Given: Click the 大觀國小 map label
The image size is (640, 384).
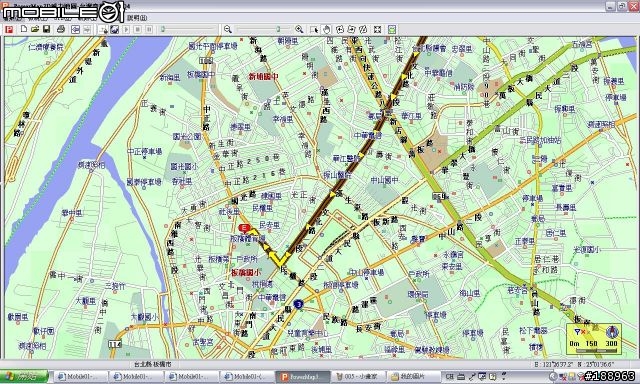Looking at the screenshot, I should tap(144, 317).
